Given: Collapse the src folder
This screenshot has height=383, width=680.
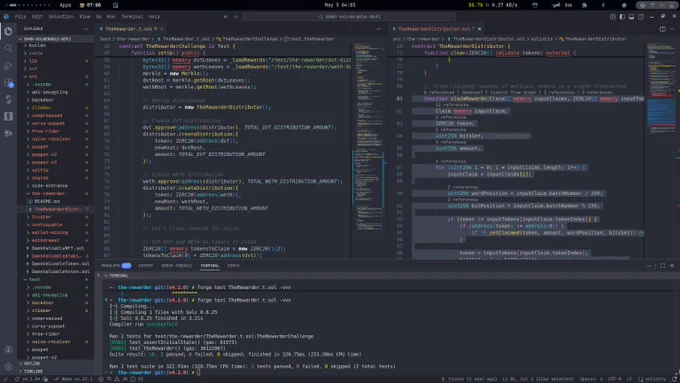Looking at the screenshot, I should coord(56,76).
